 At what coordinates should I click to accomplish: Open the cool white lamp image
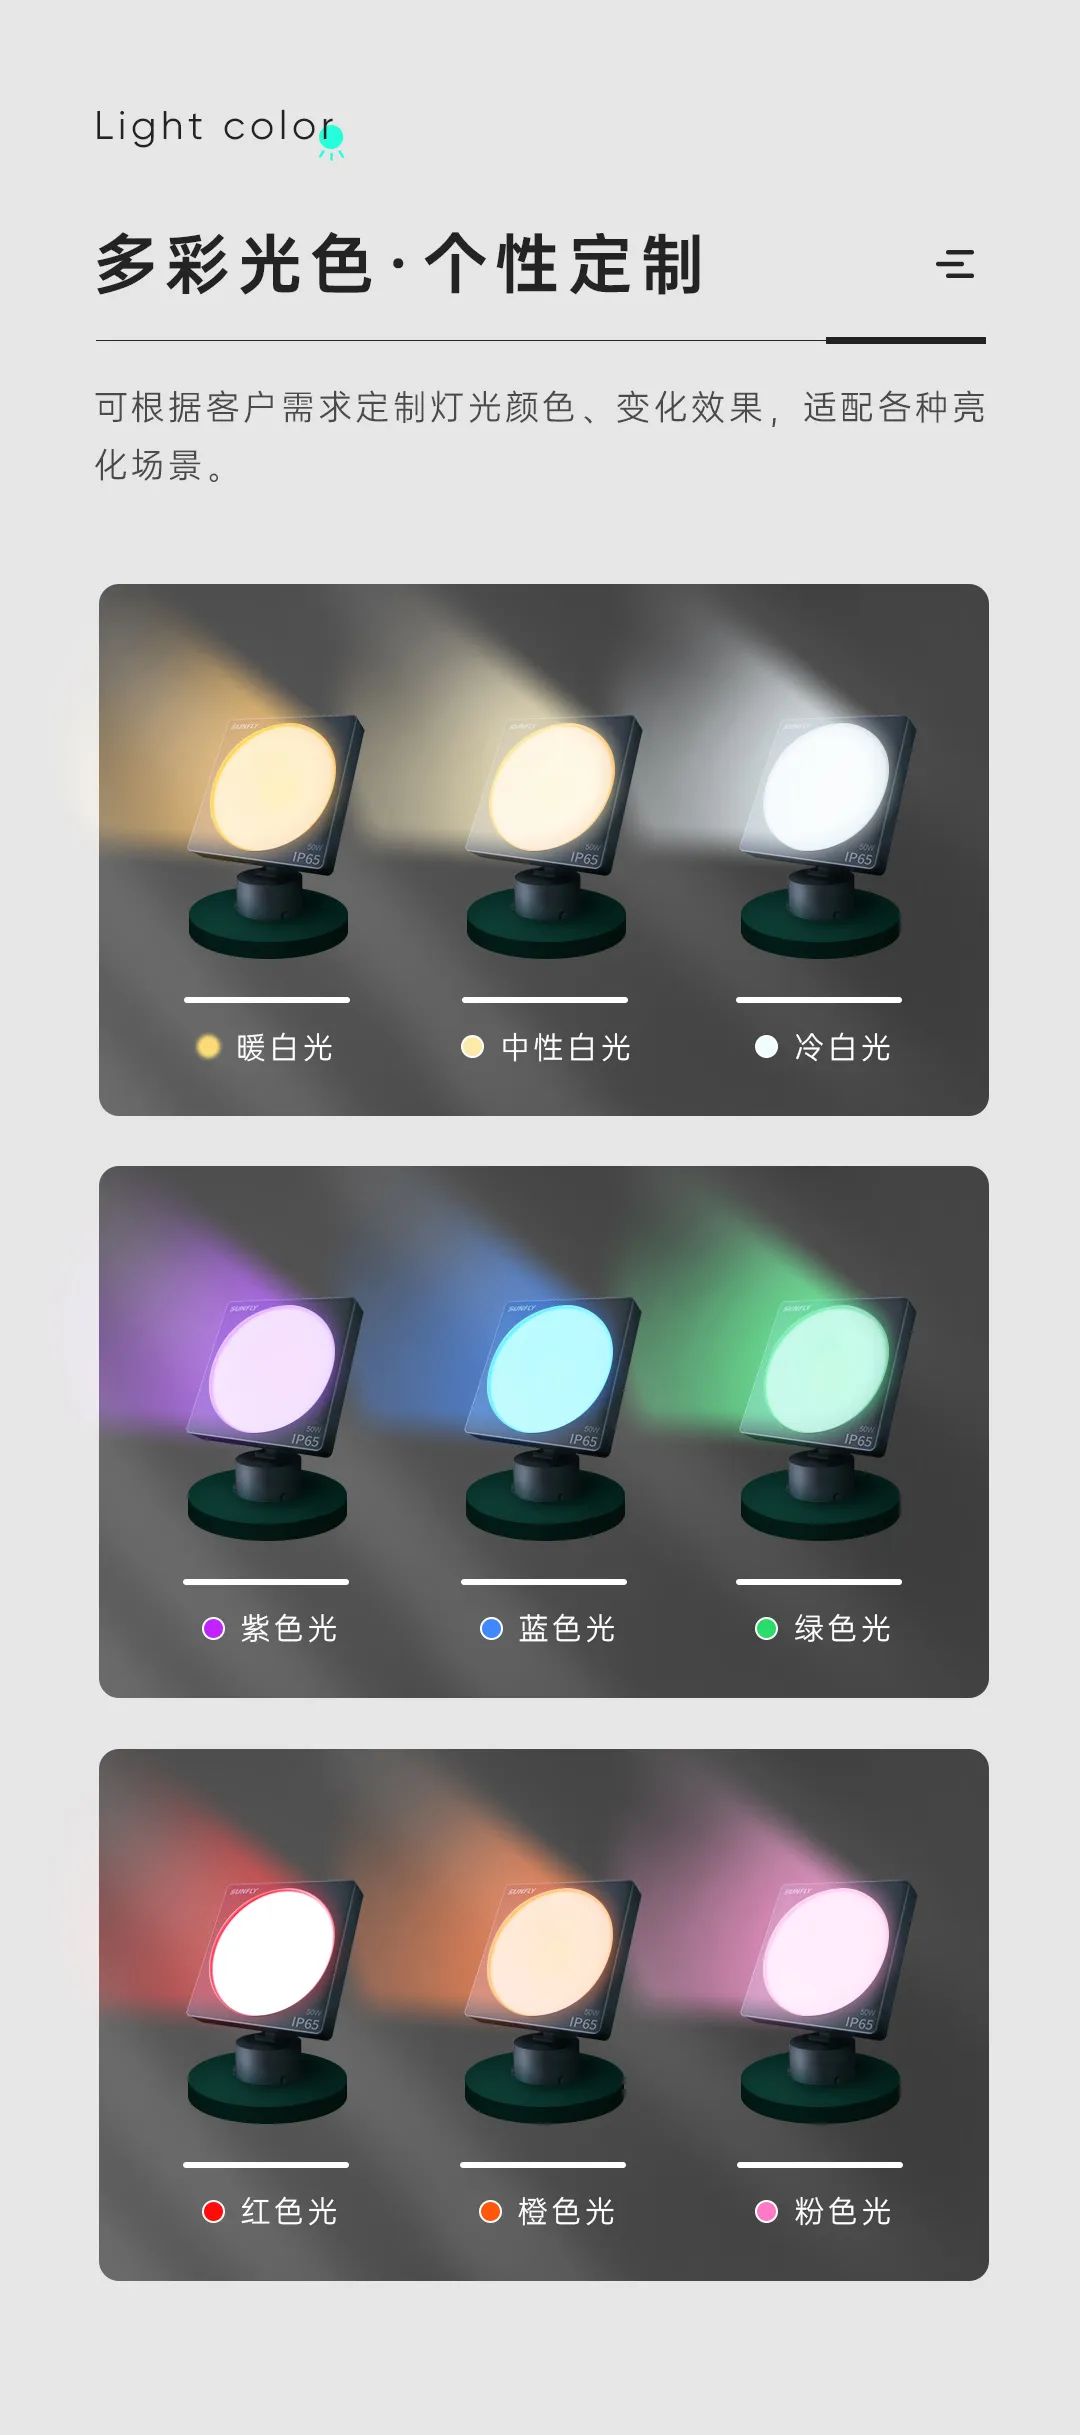pyautogui.click(x=826, y=834)
